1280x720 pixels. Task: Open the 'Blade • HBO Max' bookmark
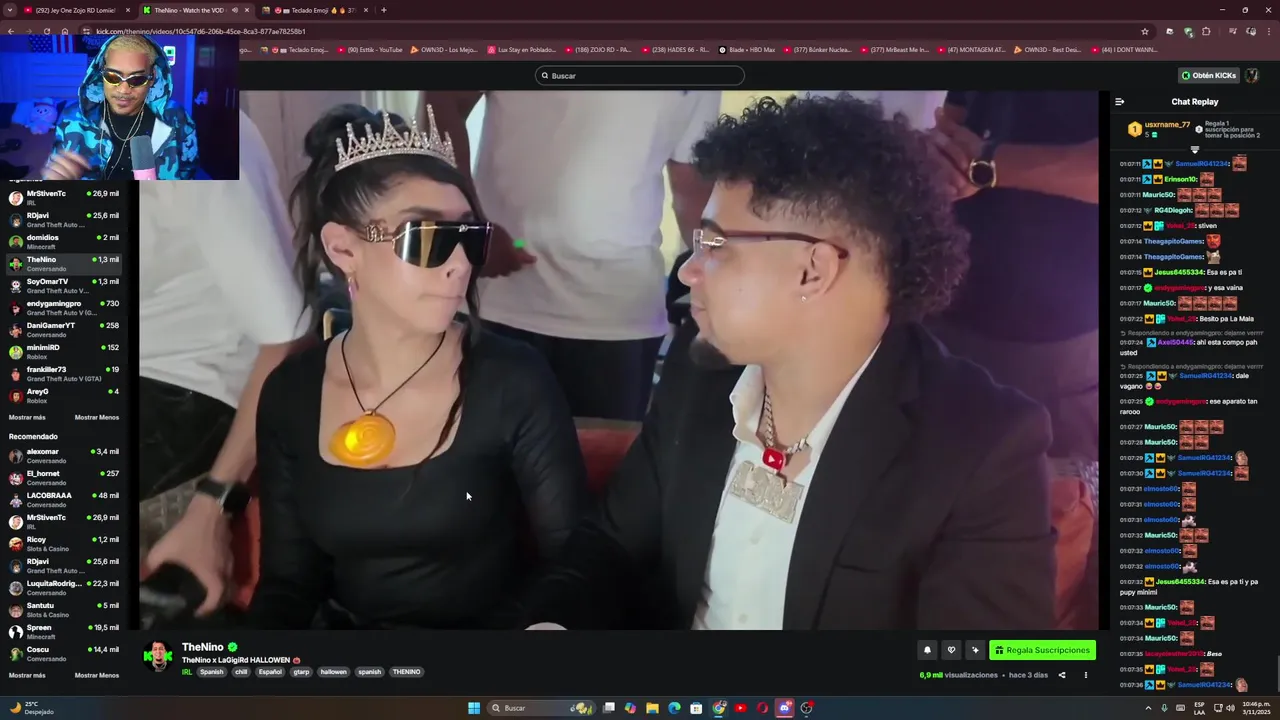tap(747, 49)
